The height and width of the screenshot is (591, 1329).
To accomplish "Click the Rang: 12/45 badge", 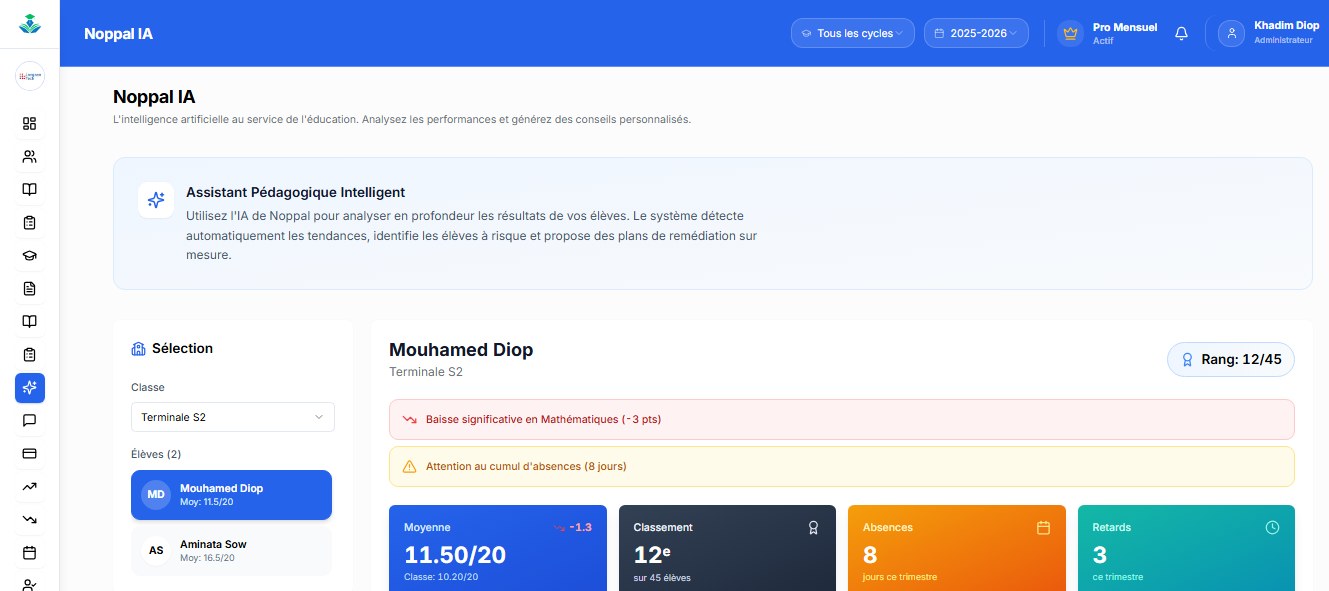I will [x=1231, y=359].
